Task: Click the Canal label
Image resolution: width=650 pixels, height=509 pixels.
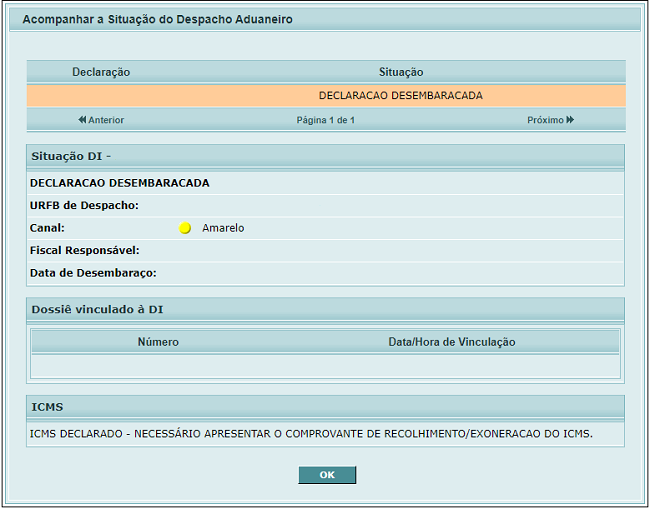Action: coord(47,228)
